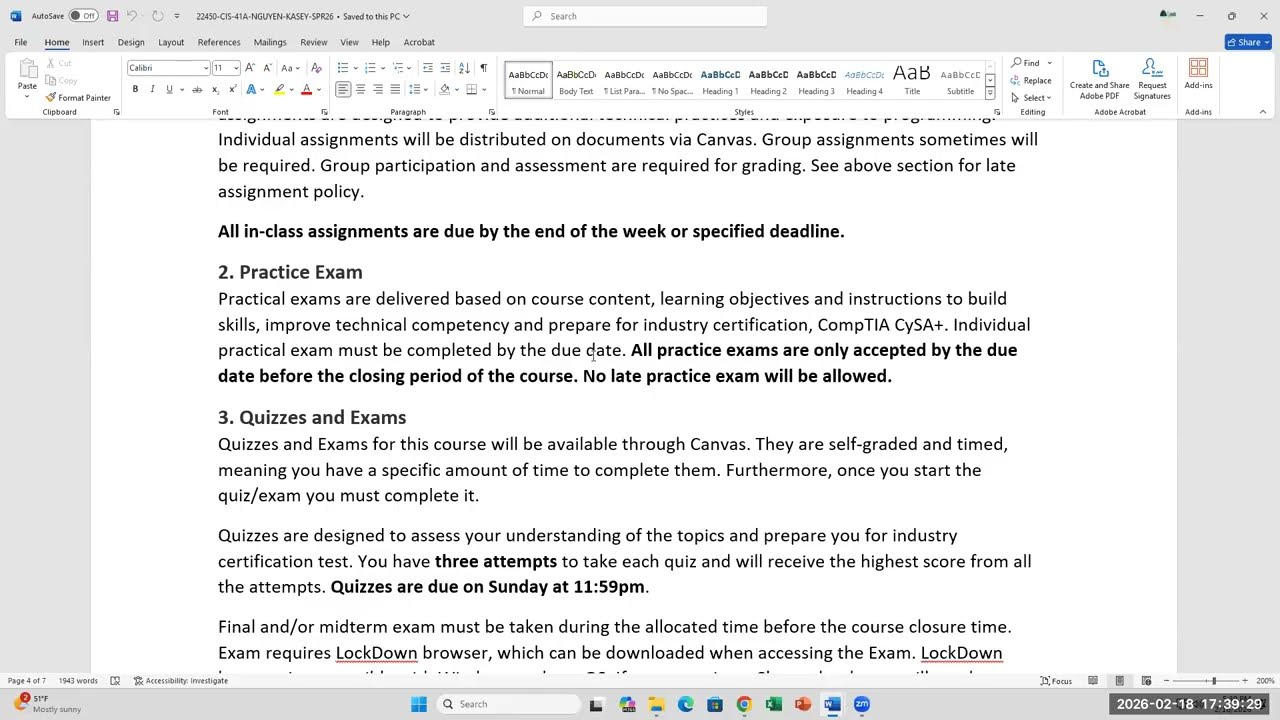Align text left
Image resolution: width=1280 pixels, height=720 pixels.
(x=343, y=90)
